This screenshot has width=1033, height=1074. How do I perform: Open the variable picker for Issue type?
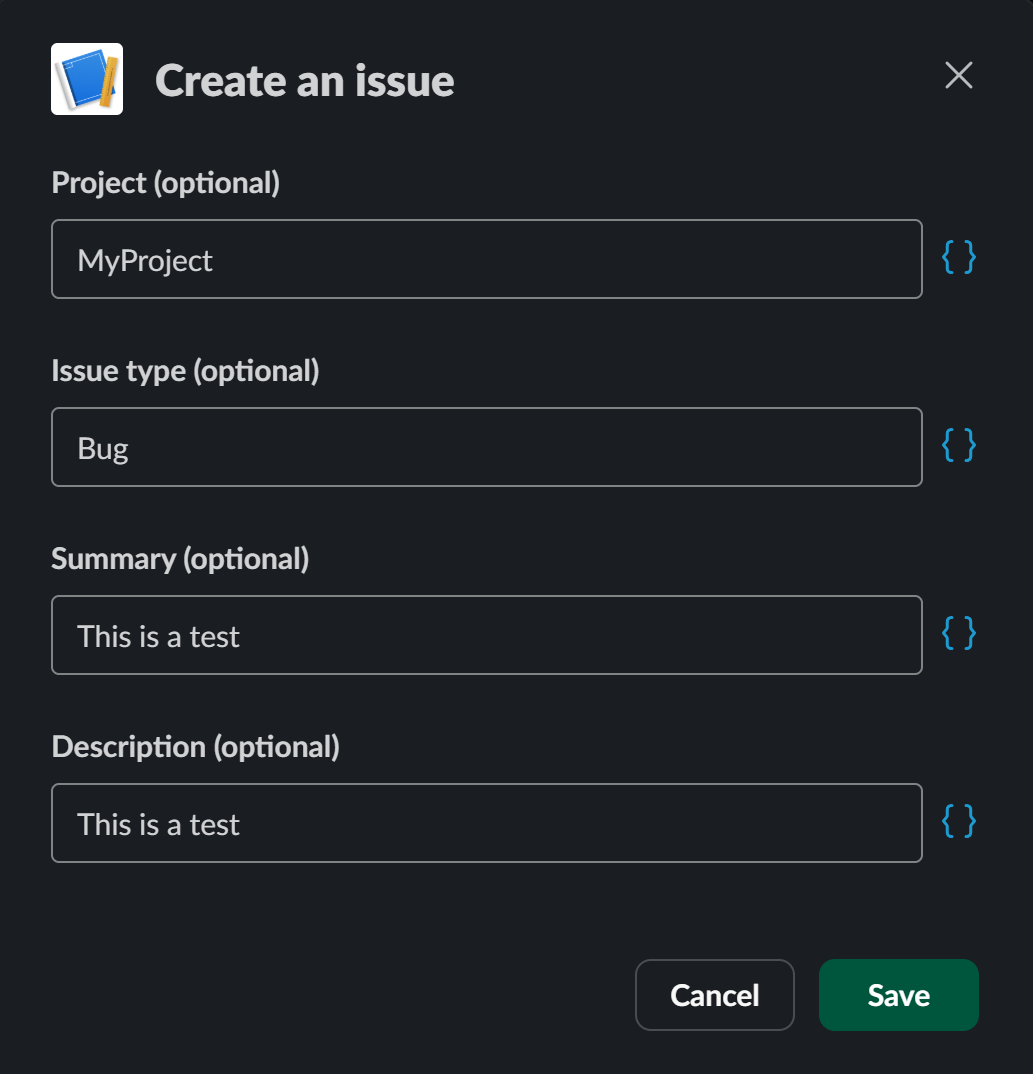click(959, 446)
